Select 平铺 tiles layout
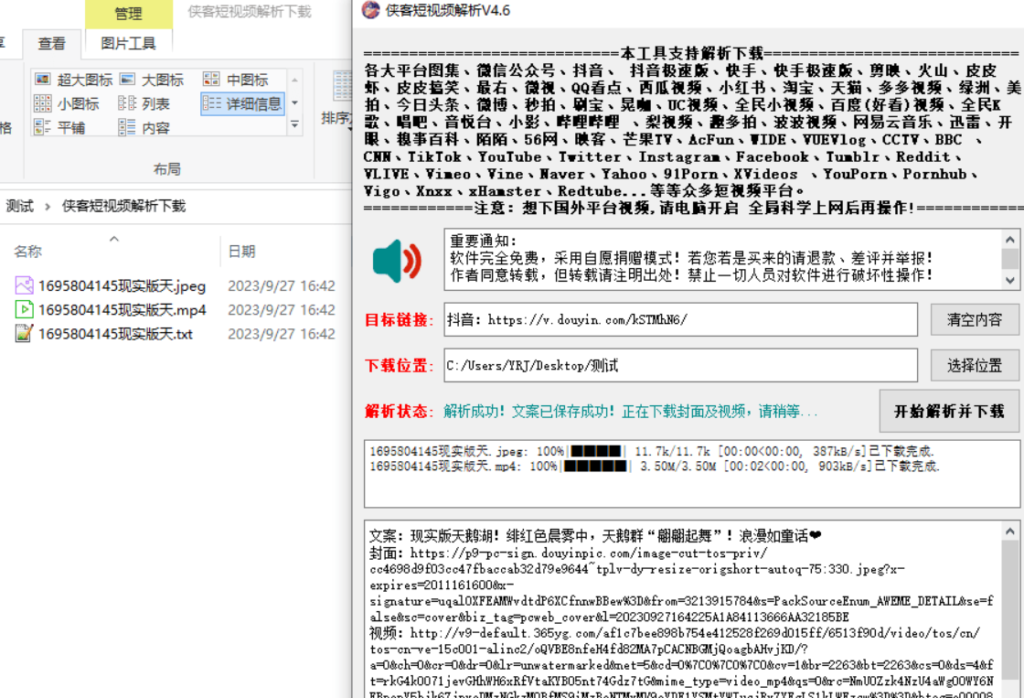This screenshot has height=698, width=1024. (60, 128)
